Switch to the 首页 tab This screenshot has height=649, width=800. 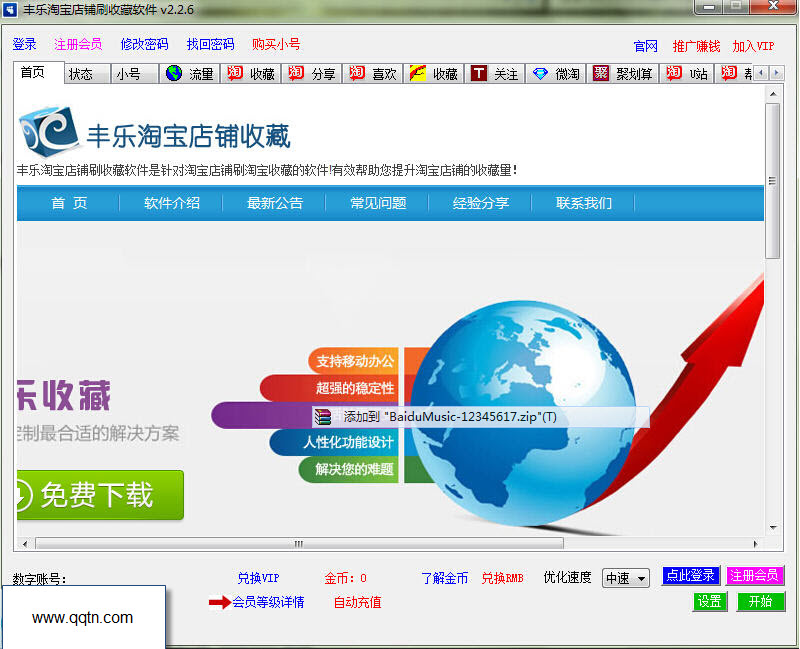pos(38,72)
